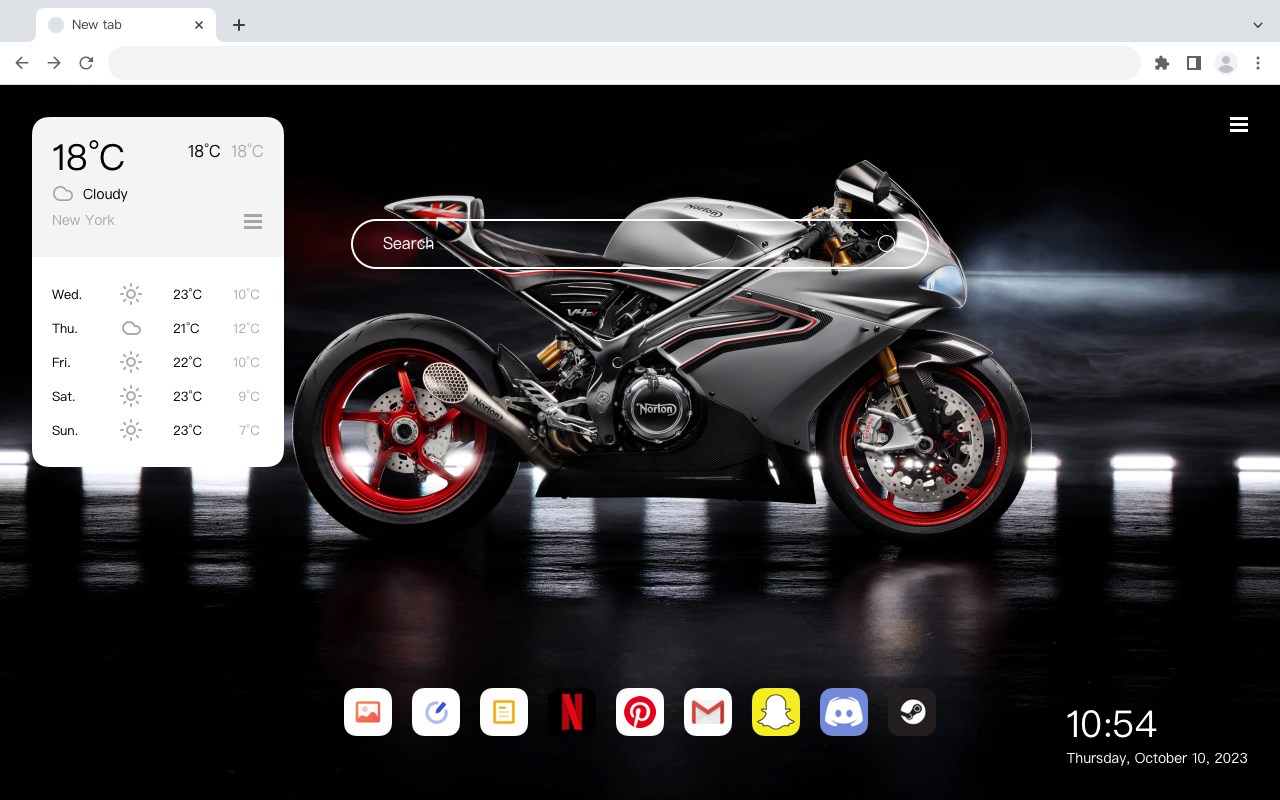The width and height of the screenshot is (1280, 800).
Task: Click the cloudy weather icon
Action: tap(63, 194)
